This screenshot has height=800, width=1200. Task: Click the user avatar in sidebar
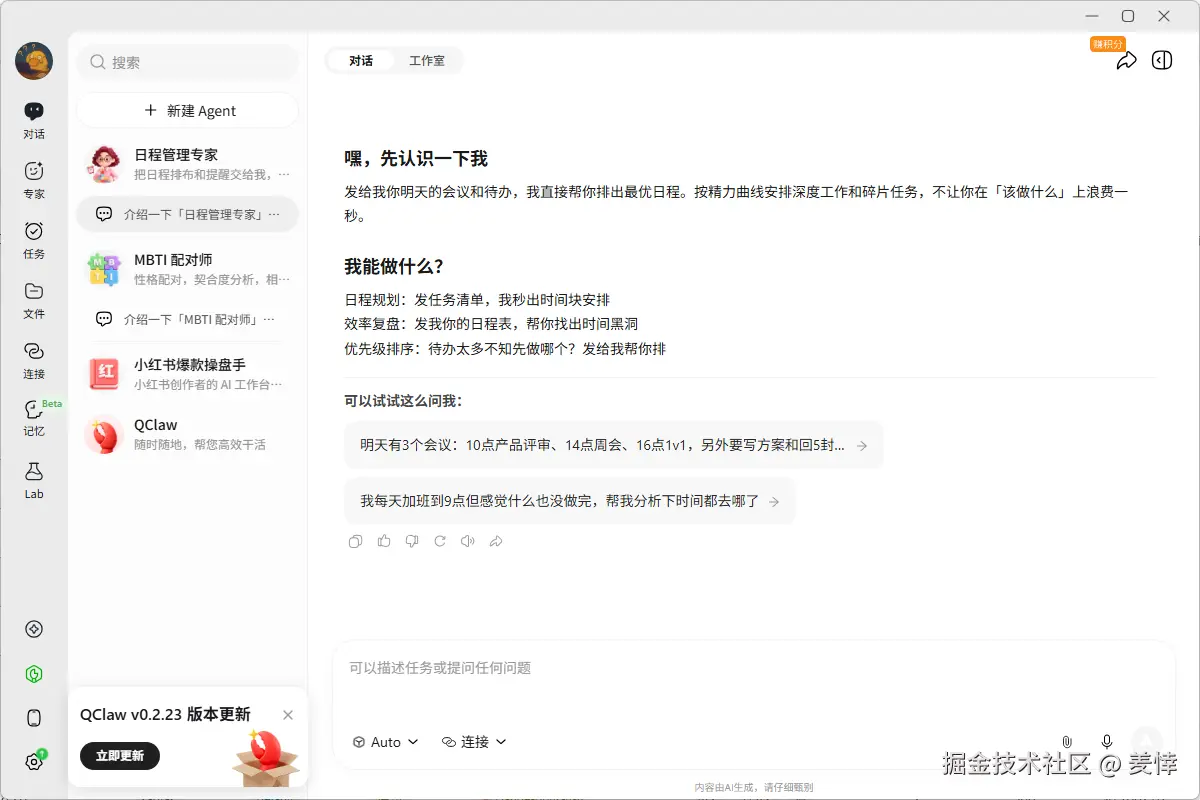[x=34, y=61]
